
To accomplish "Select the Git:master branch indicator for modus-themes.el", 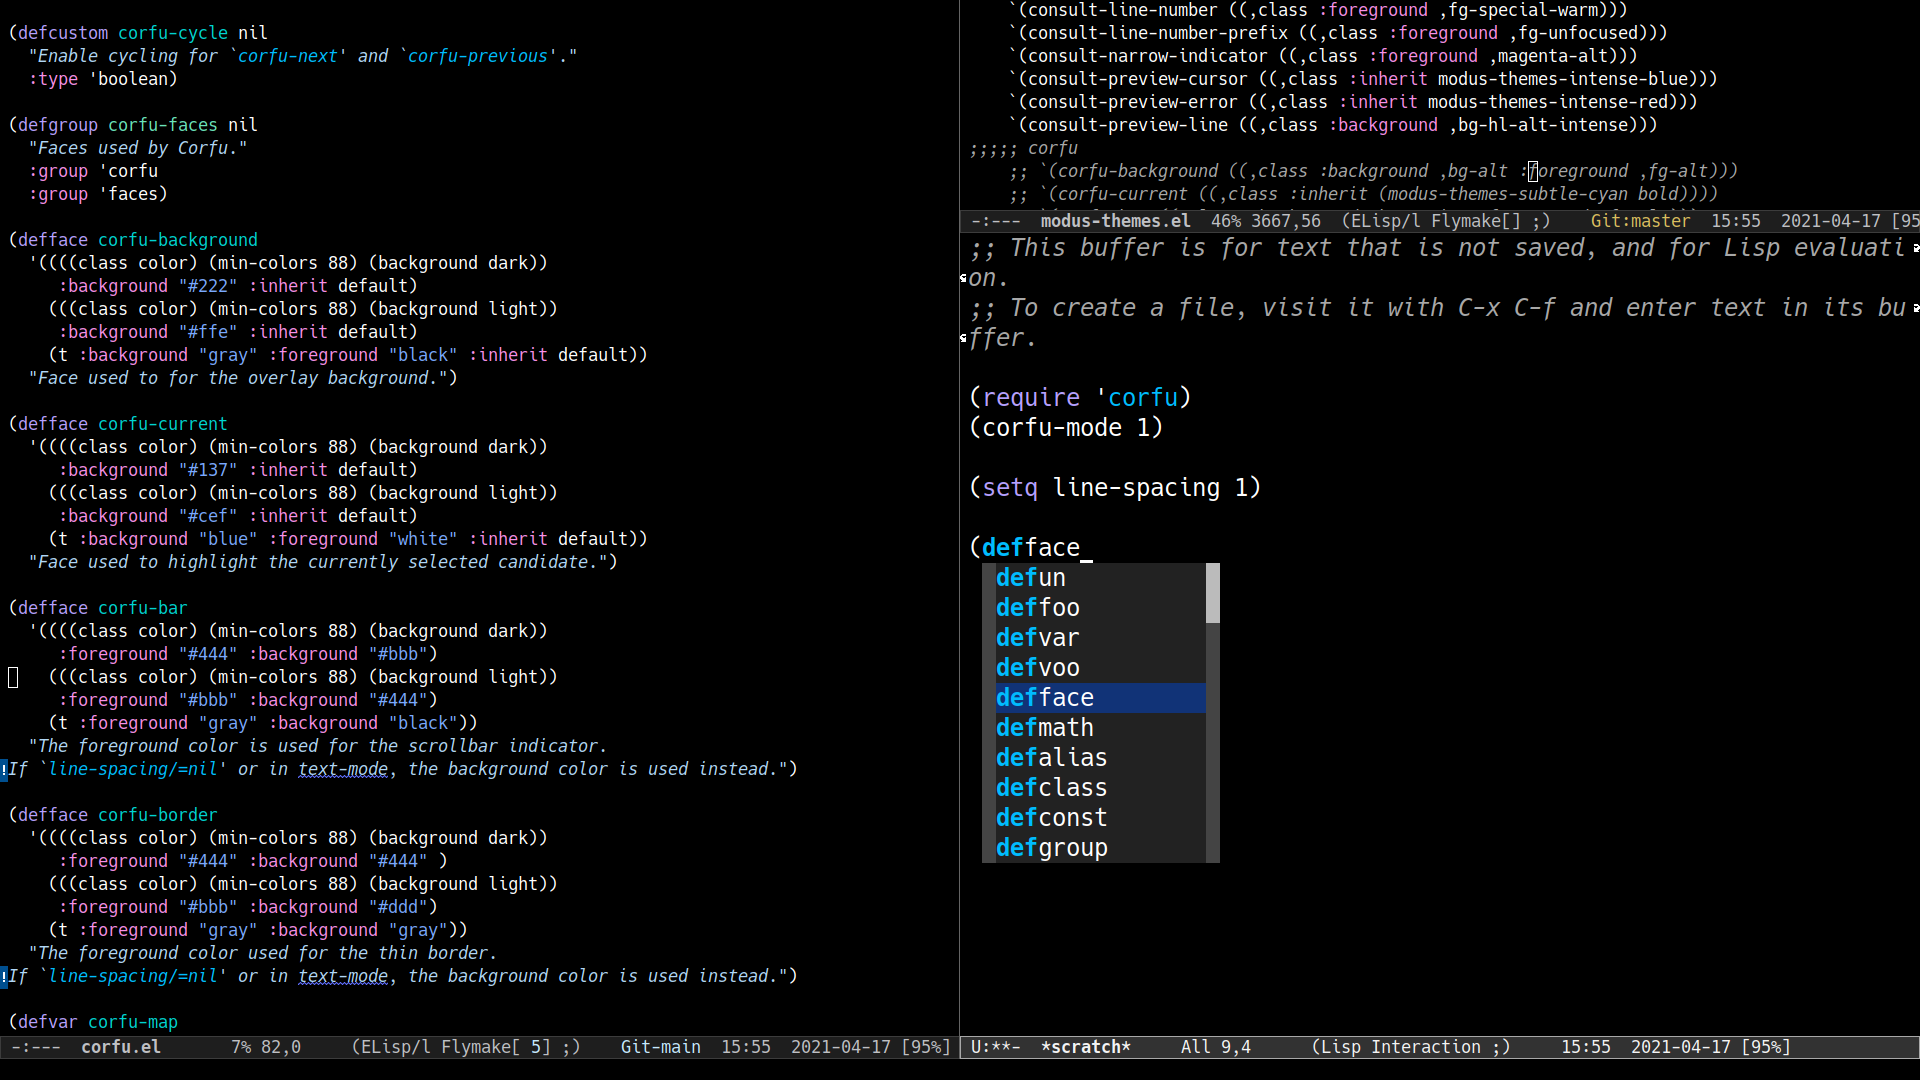I will [1640, 220].
